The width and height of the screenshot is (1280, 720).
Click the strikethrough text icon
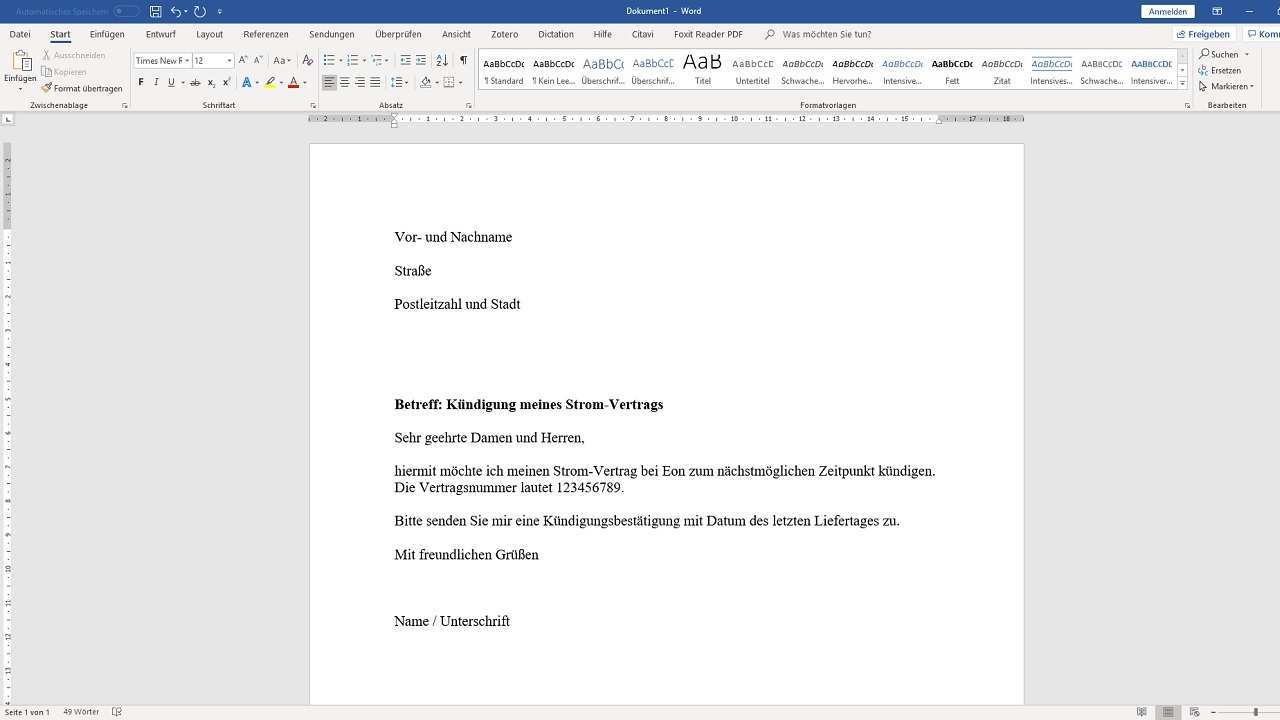click(195, 82)
